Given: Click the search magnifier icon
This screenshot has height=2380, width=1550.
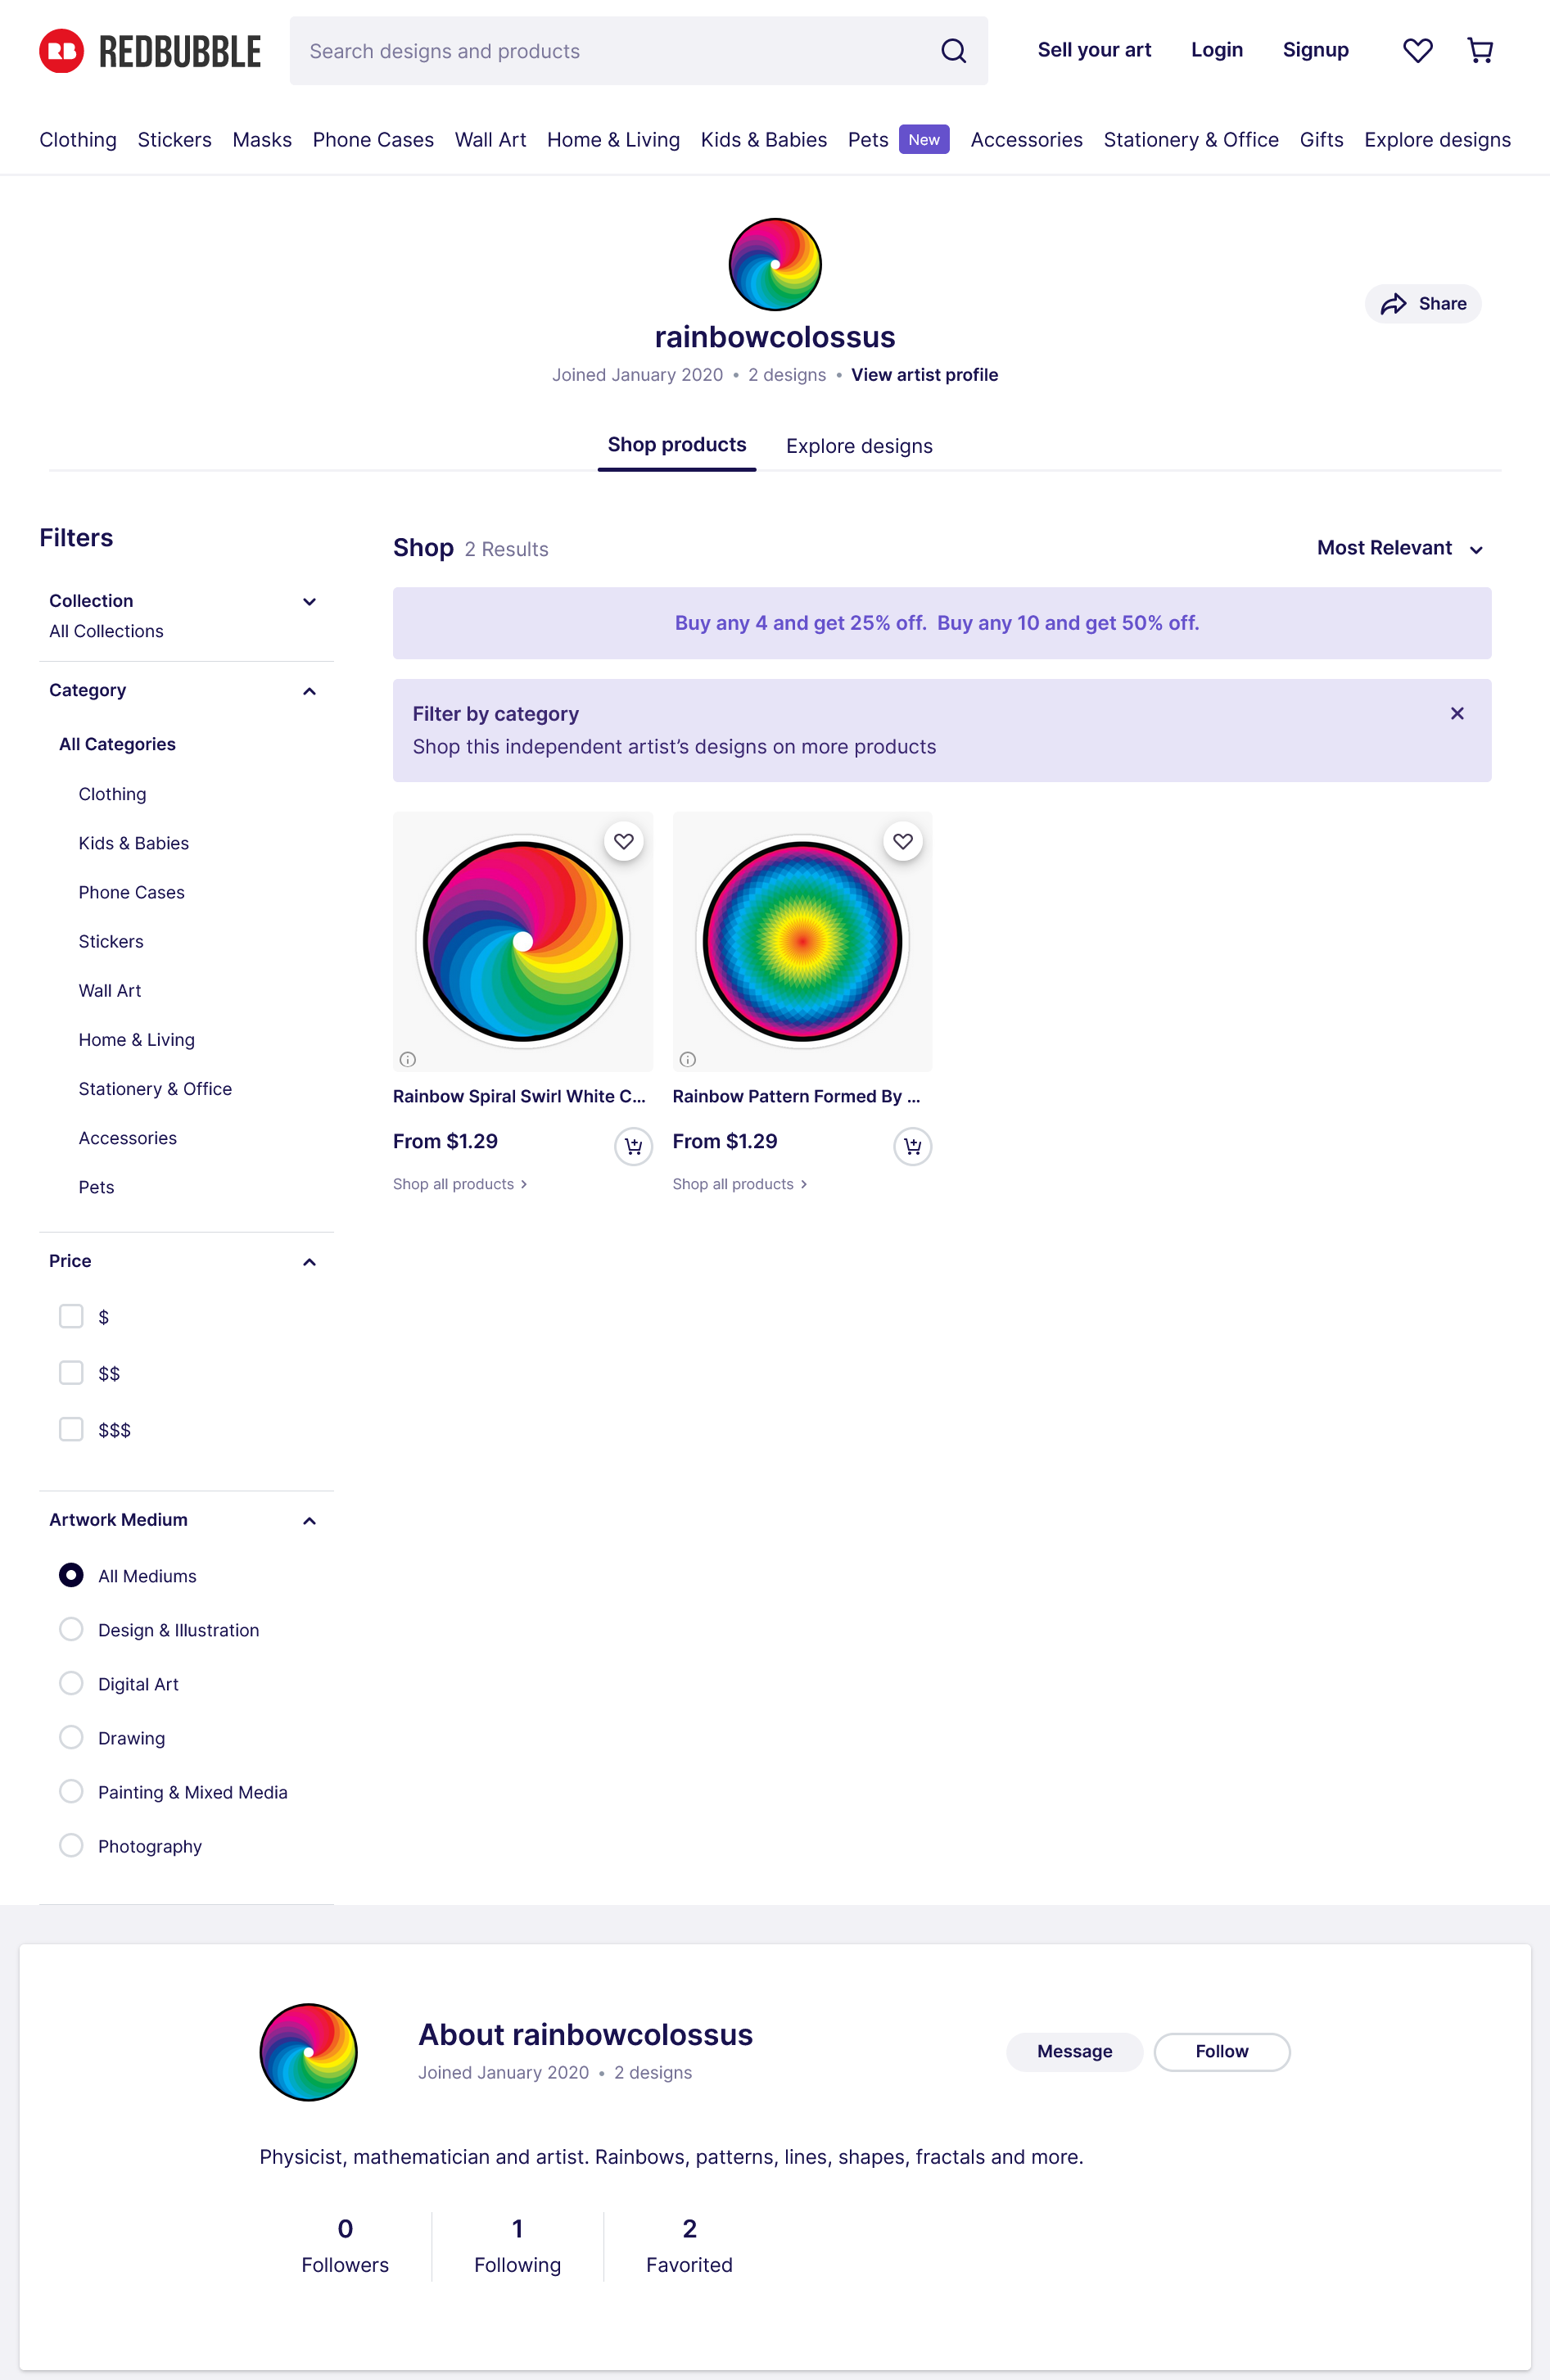Looking at the screenshot, I should coord(953,51).
